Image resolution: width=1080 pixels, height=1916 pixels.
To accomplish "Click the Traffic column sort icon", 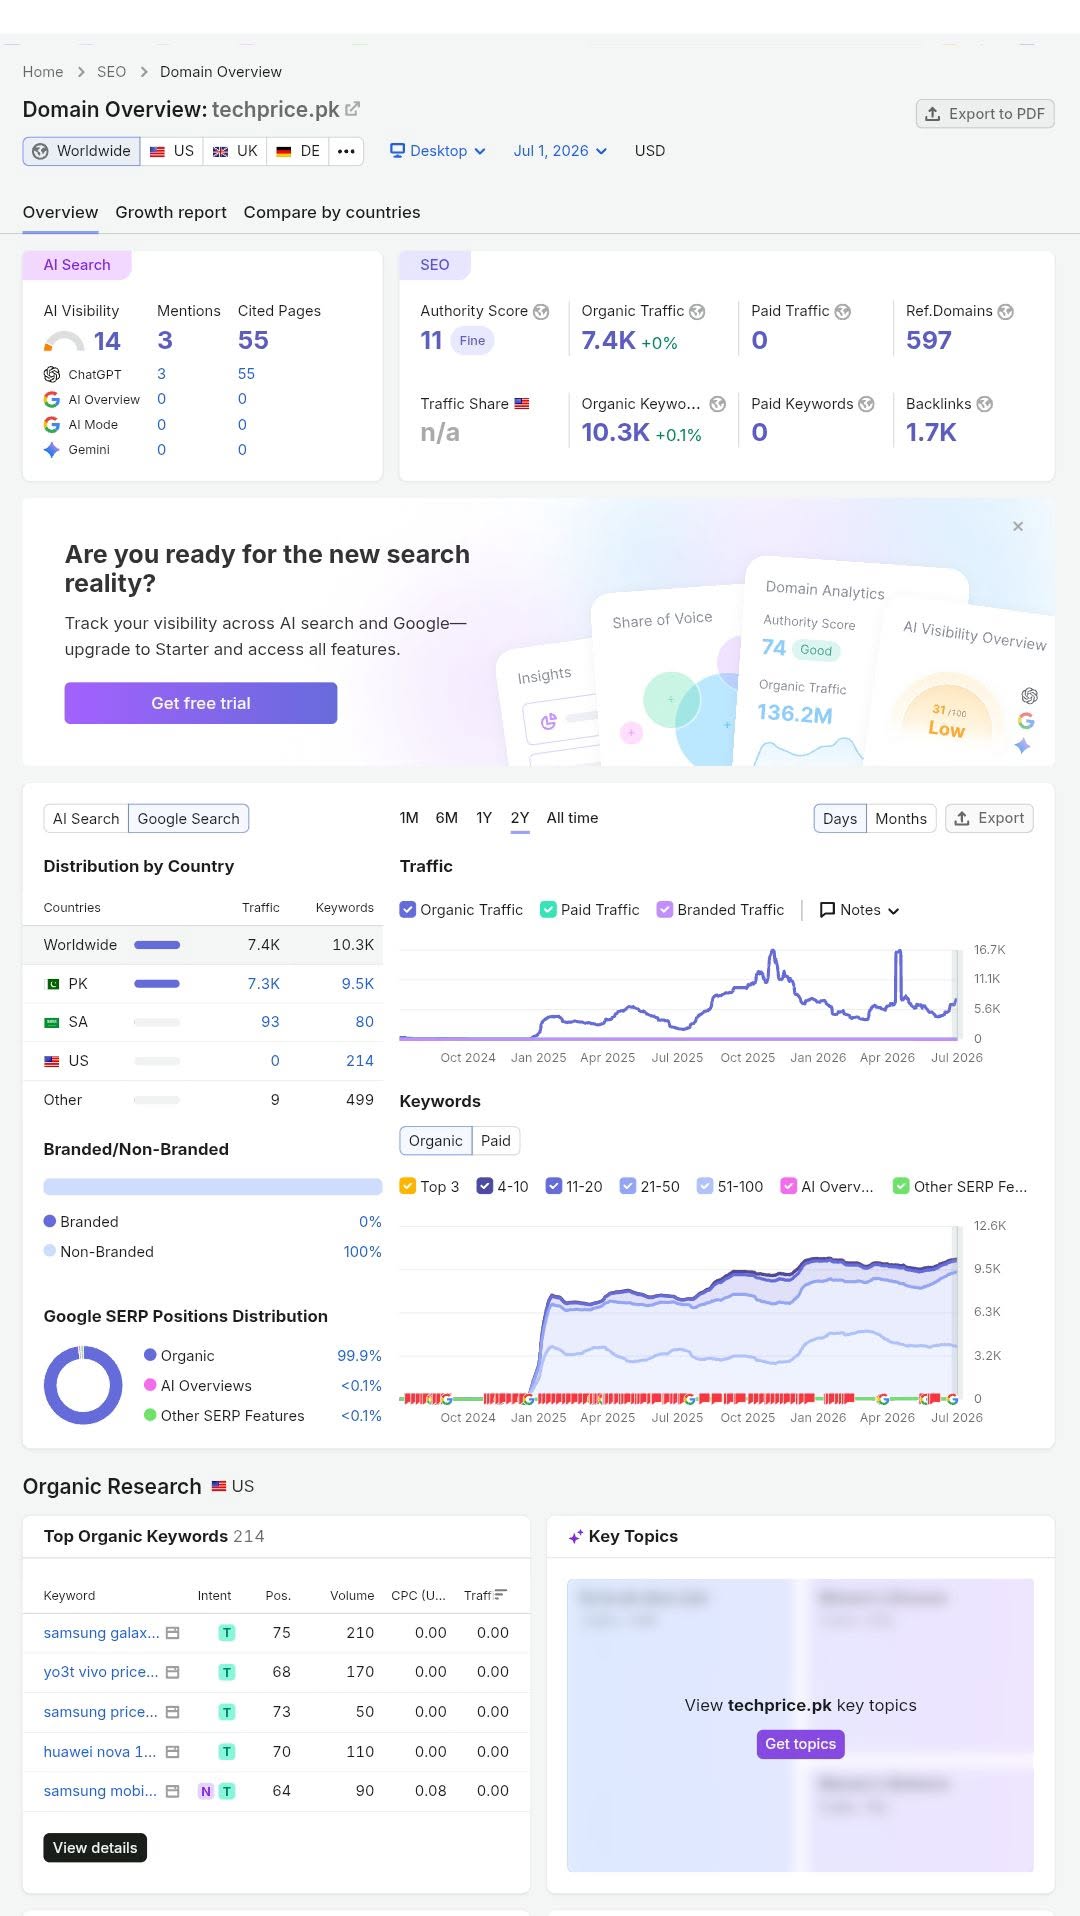I will click(501, 1595).
